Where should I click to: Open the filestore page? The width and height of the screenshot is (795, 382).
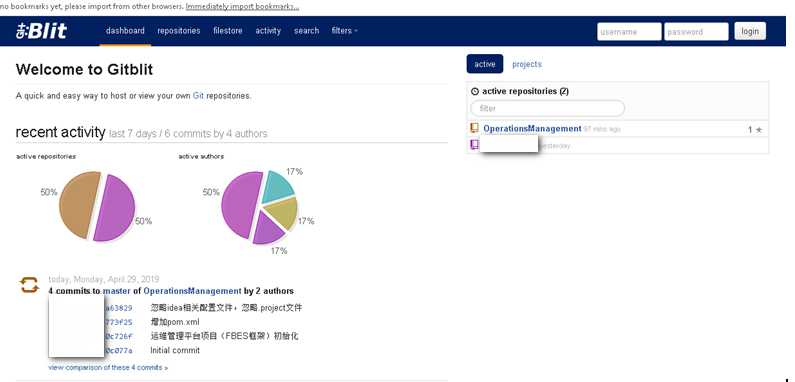[228, 30]
